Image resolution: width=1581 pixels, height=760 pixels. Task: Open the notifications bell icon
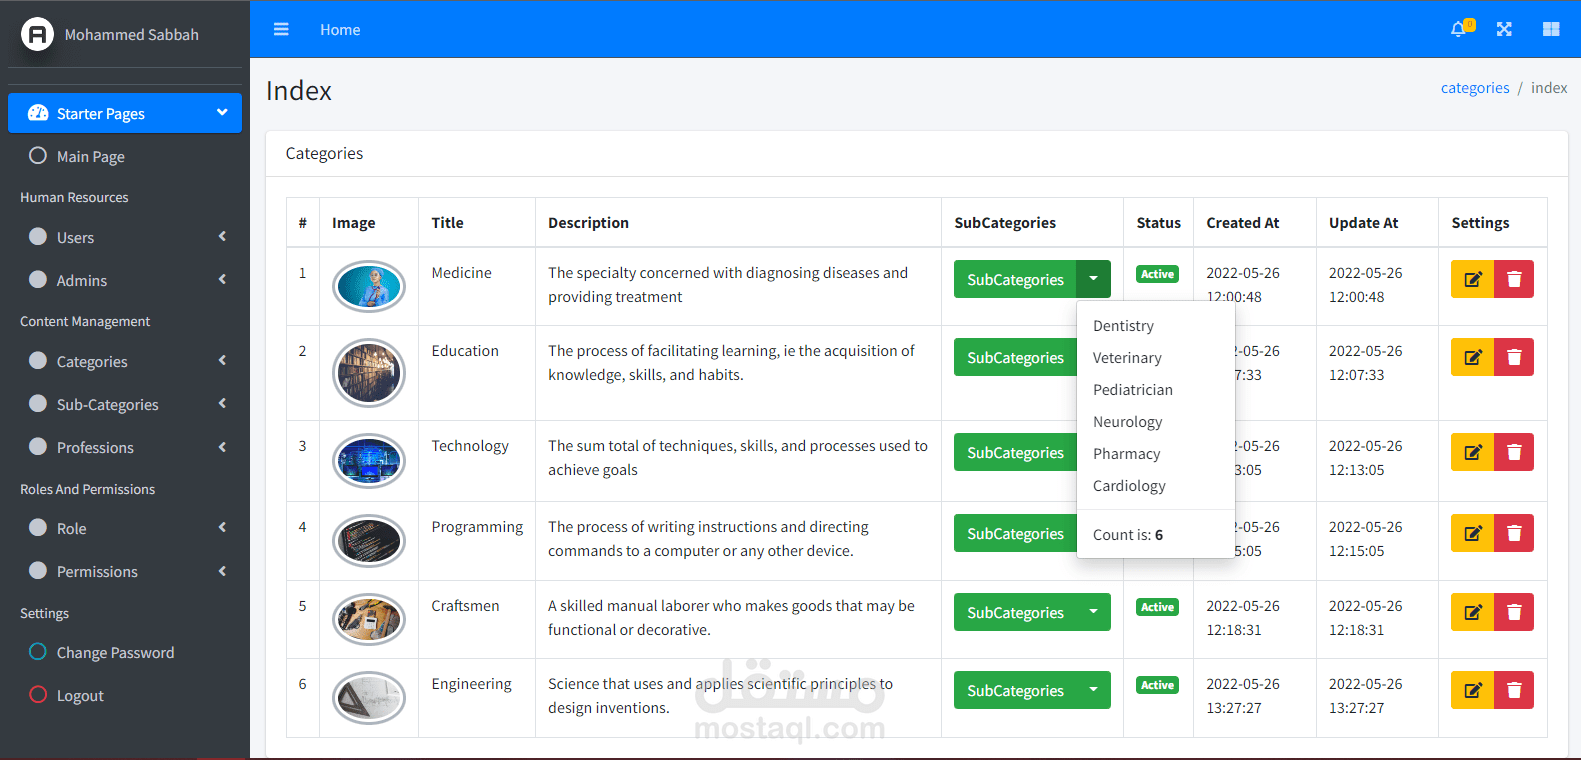(x=1459, y=30)
